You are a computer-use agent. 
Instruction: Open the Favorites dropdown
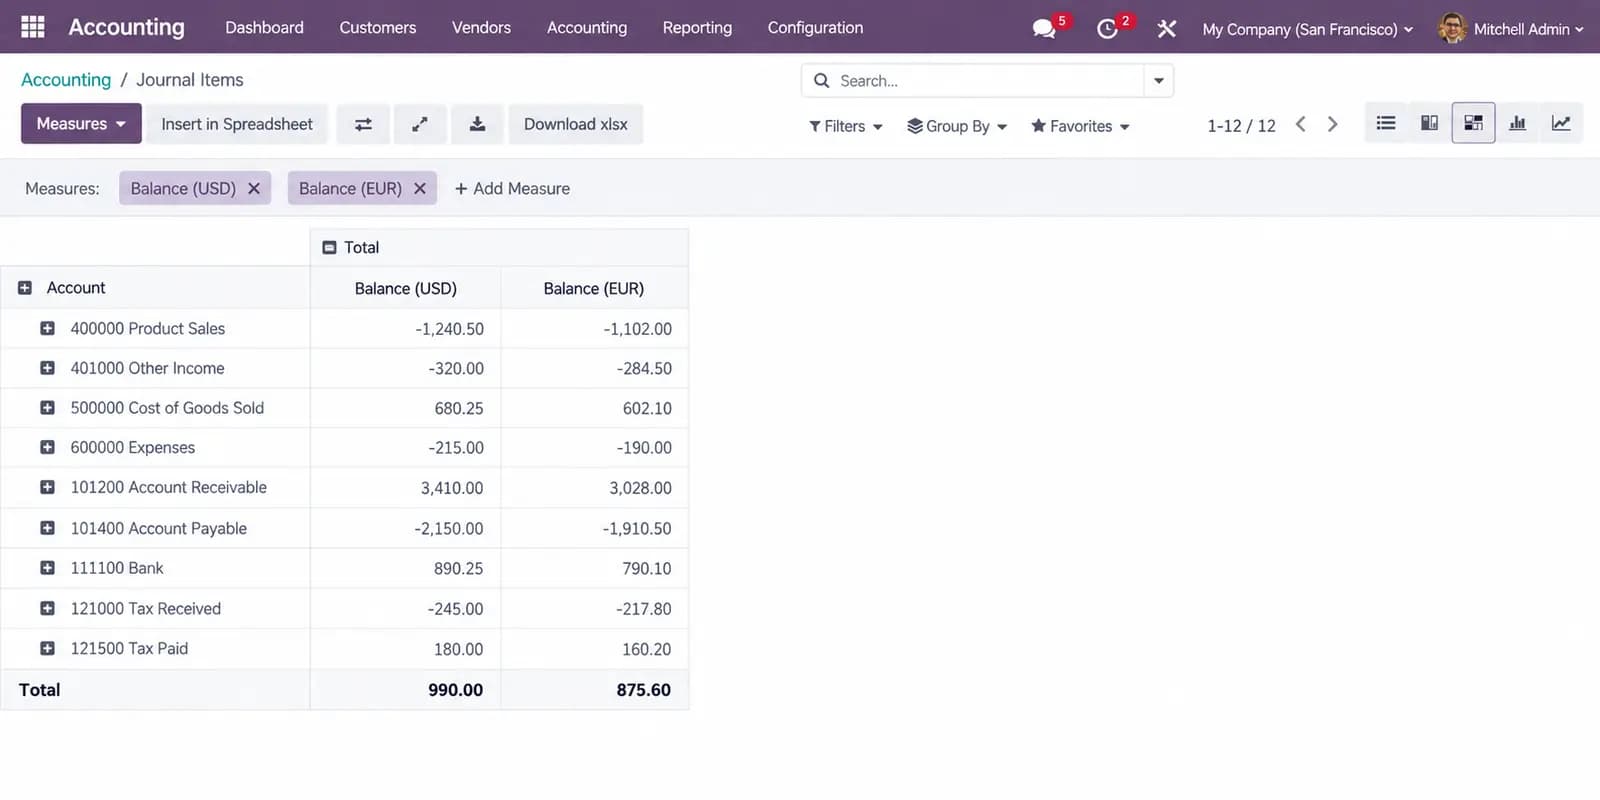[x=1080, y=126]
